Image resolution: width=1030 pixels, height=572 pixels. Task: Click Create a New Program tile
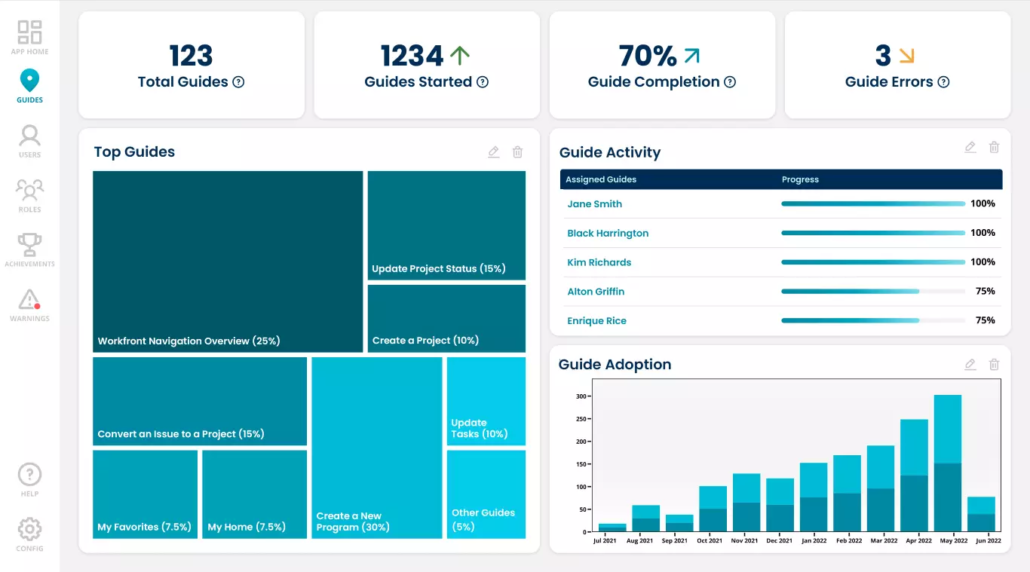click(376, 448)
